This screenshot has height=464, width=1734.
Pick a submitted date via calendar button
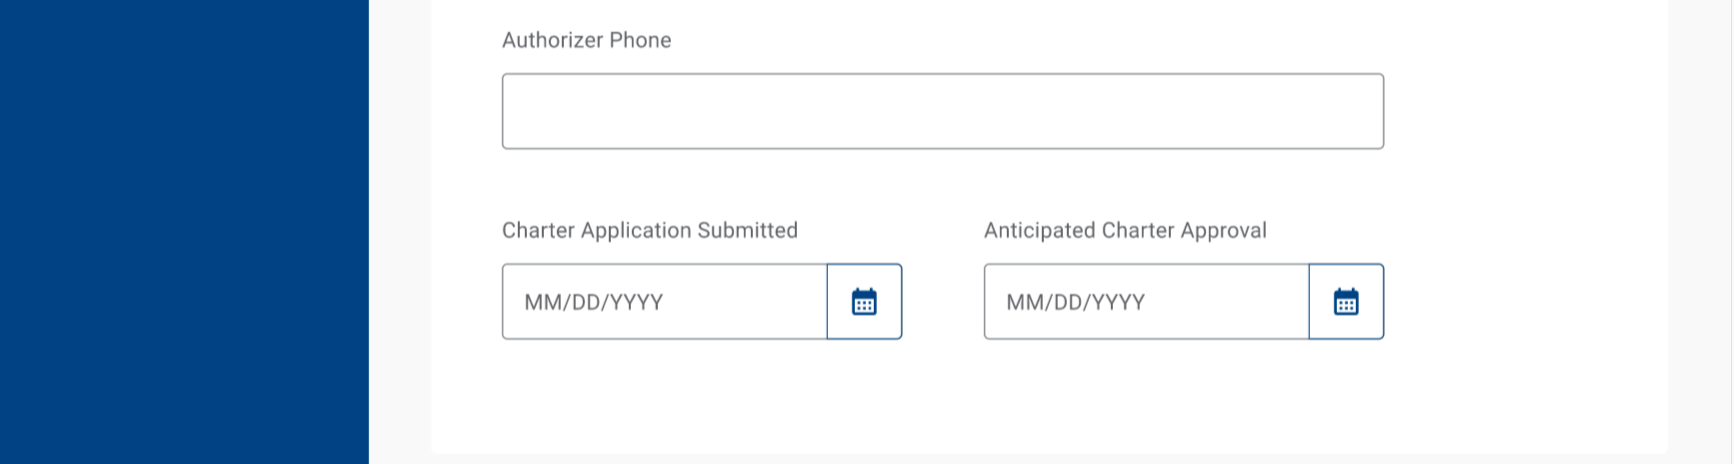tap(864, 302)
